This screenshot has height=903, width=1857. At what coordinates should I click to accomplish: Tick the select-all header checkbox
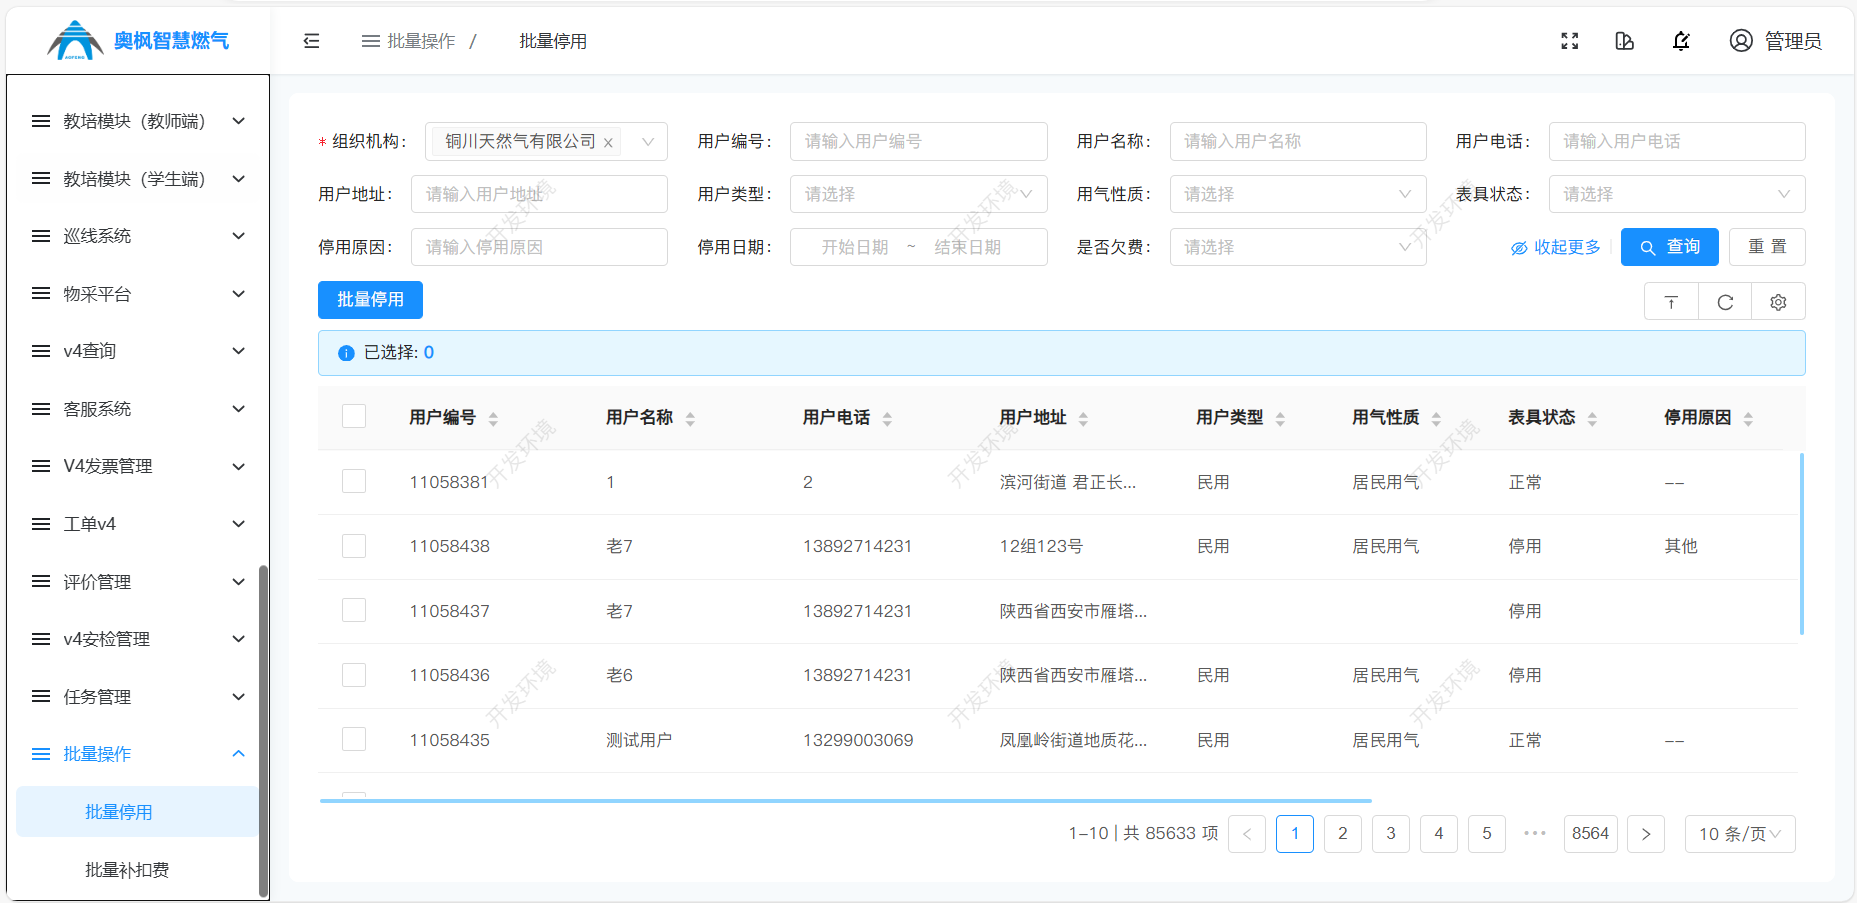tap(354, 416)
